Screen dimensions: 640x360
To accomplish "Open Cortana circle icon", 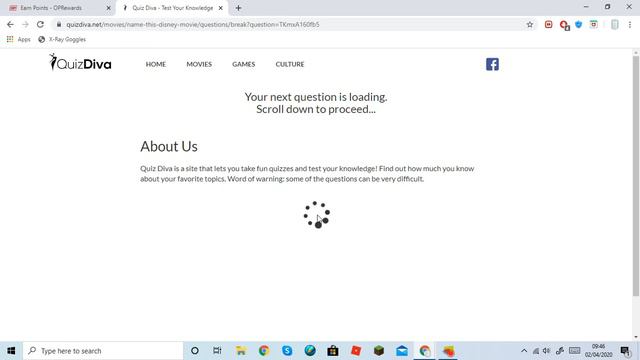I will [195, 351].
